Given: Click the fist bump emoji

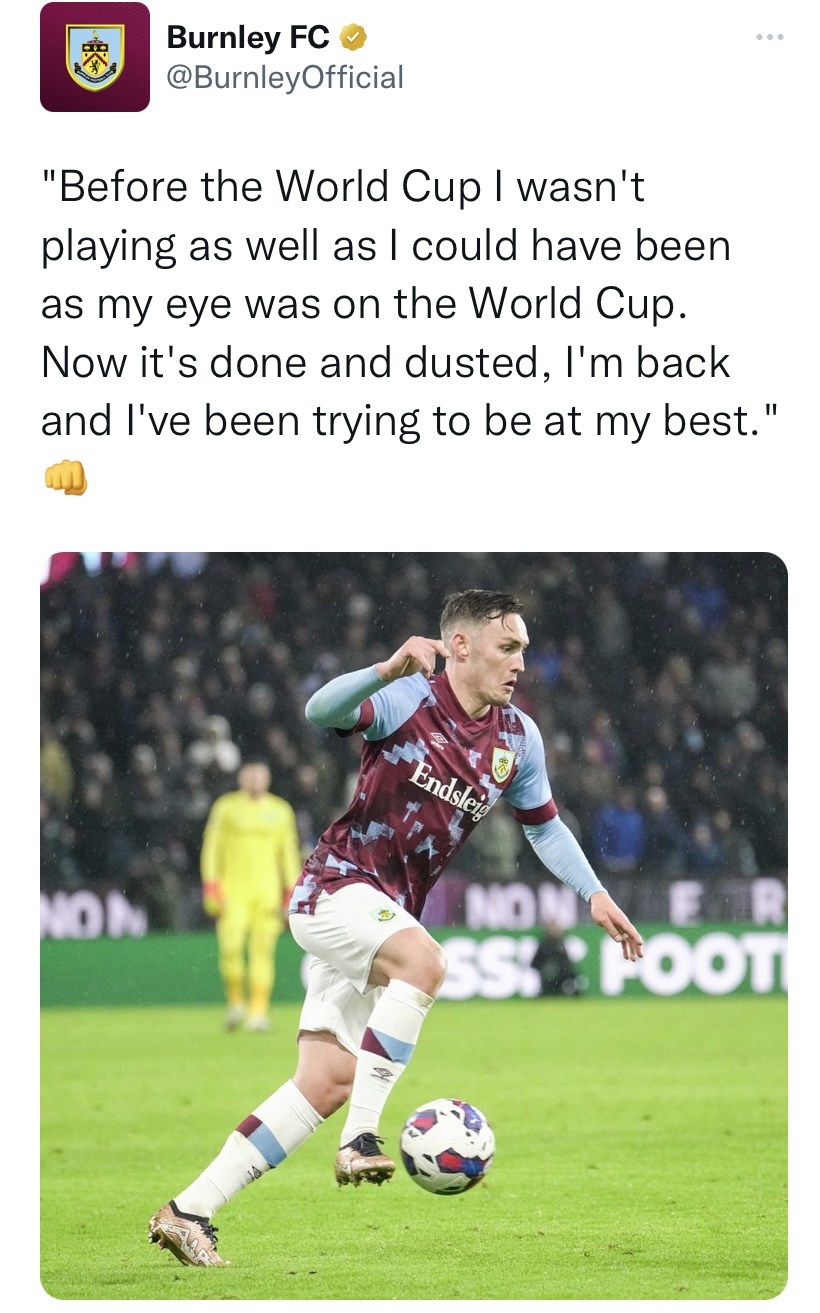Looking at the screenshot, I should point(65,478).
